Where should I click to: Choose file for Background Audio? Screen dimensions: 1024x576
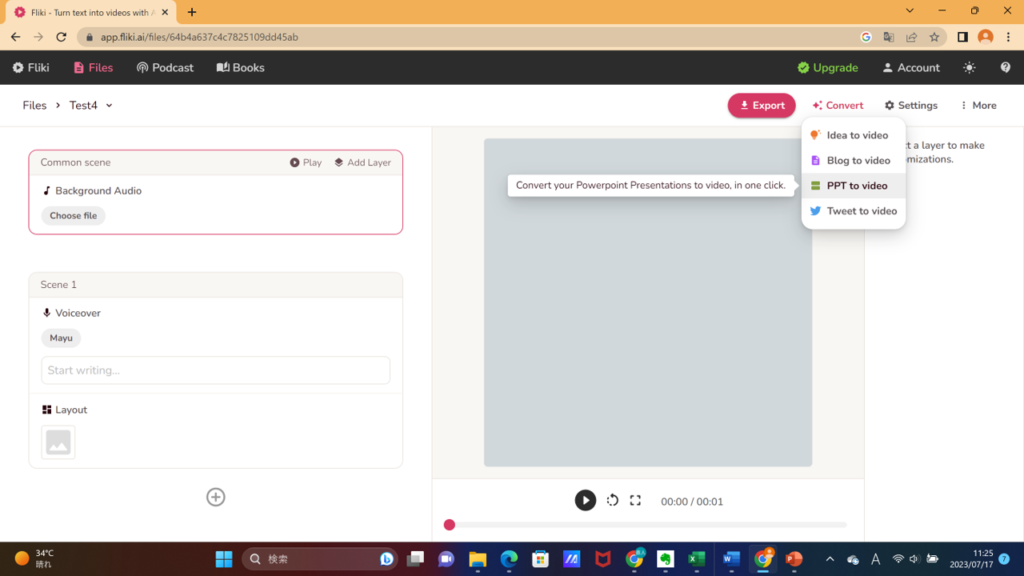click(x=73, y=216)
